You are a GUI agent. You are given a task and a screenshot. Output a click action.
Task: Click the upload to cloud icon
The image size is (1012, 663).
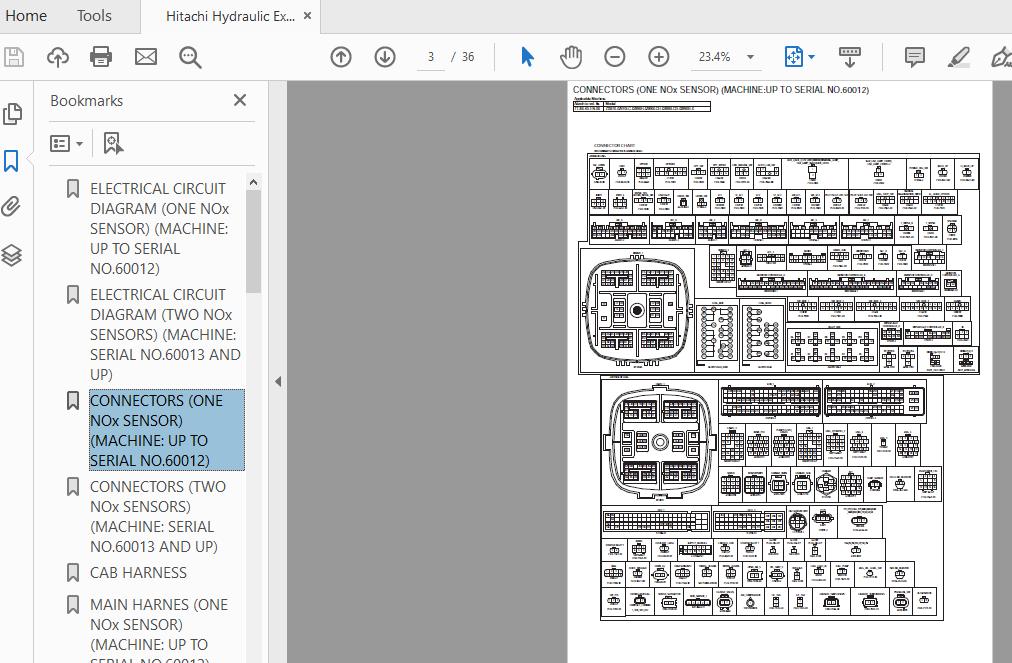[x=58, y=57]
